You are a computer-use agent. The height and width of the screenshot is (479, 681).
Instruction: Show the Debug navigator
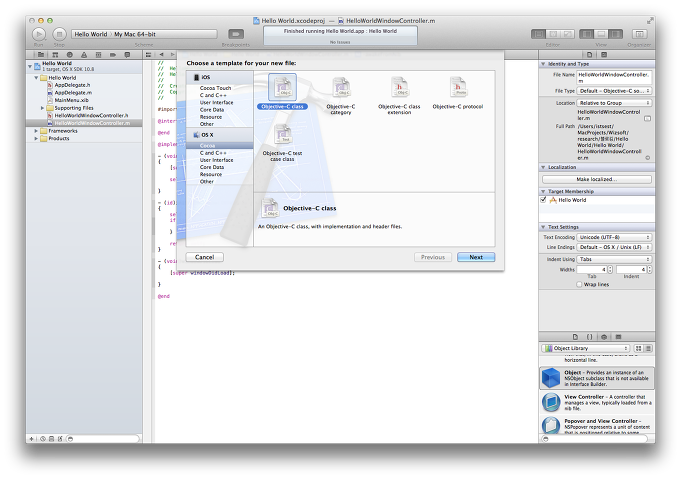98,55
